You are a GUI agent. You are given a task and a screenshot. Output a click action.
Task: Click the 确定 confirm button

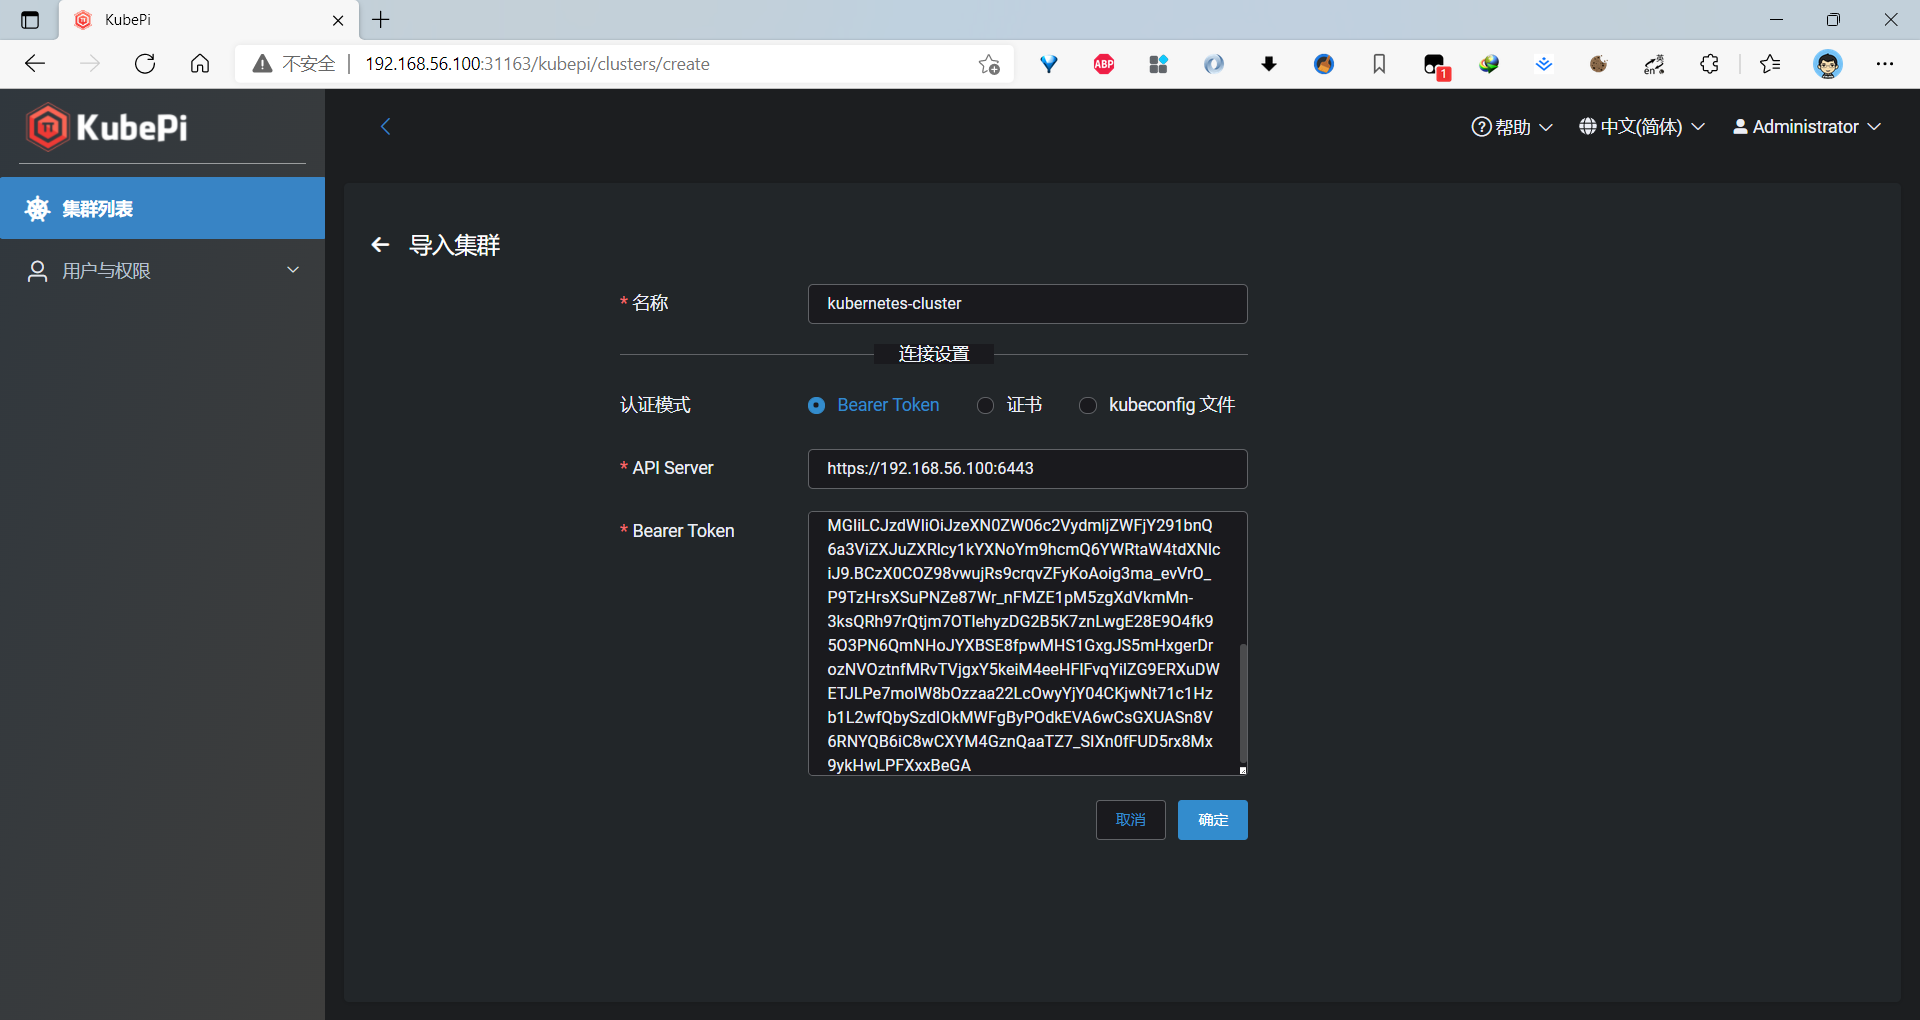(x=1213, y=820)
